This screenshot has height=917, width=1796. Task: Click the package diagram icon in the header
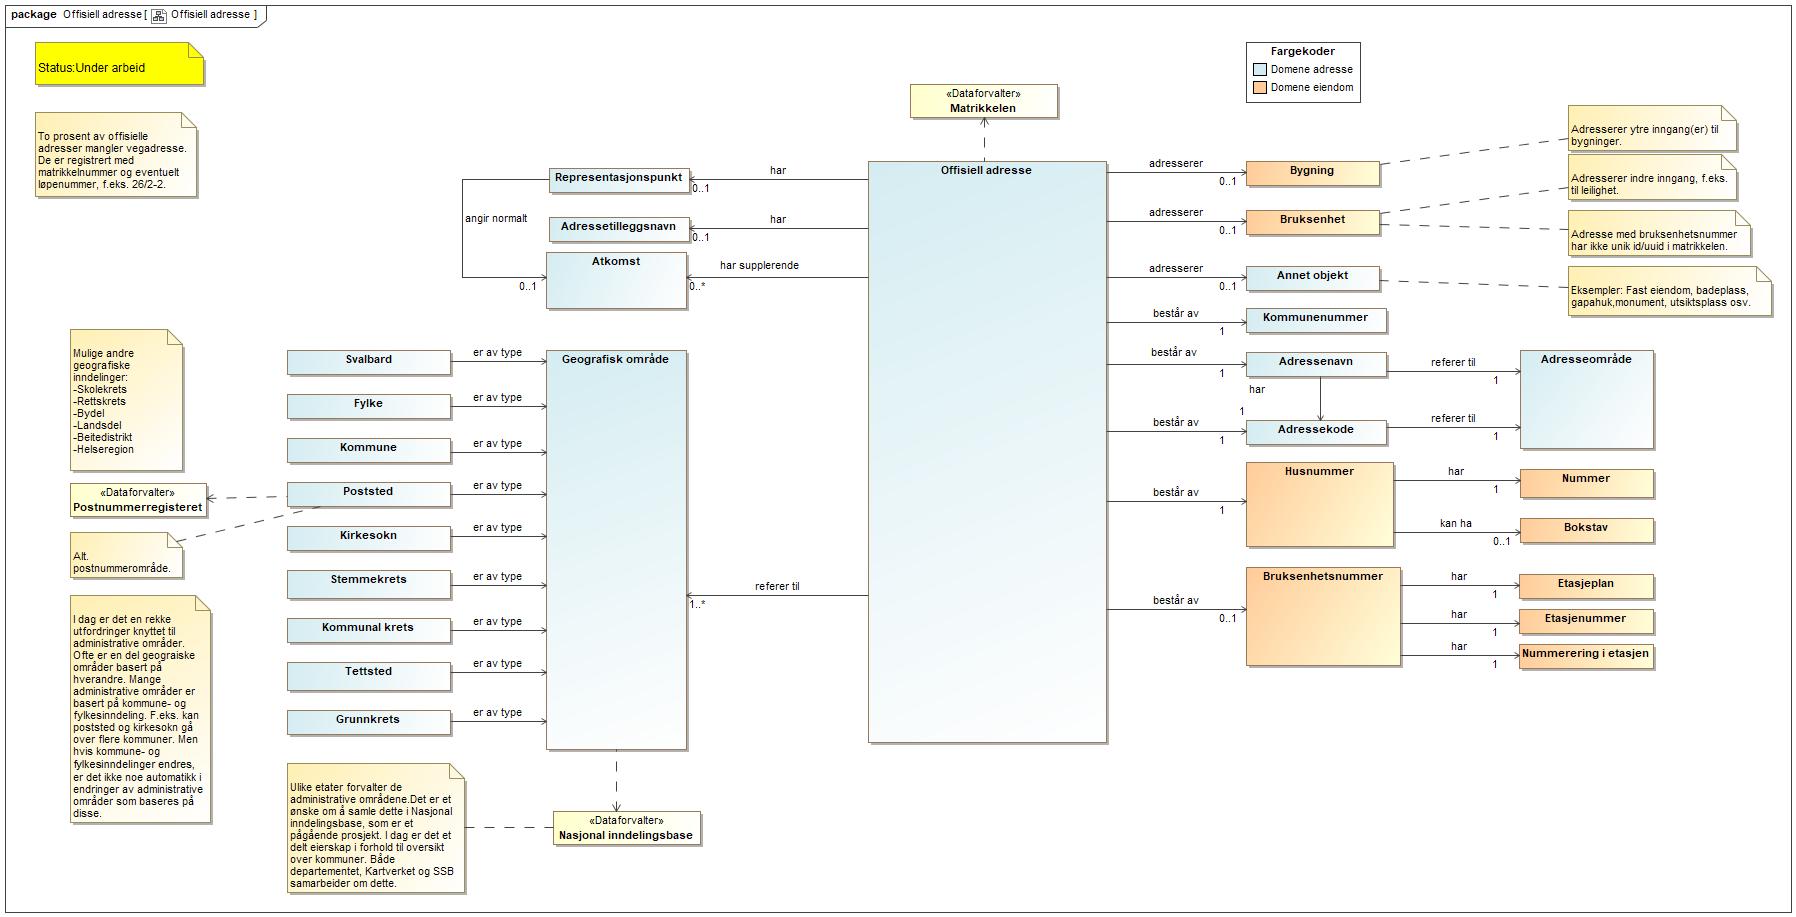point(159,15)
